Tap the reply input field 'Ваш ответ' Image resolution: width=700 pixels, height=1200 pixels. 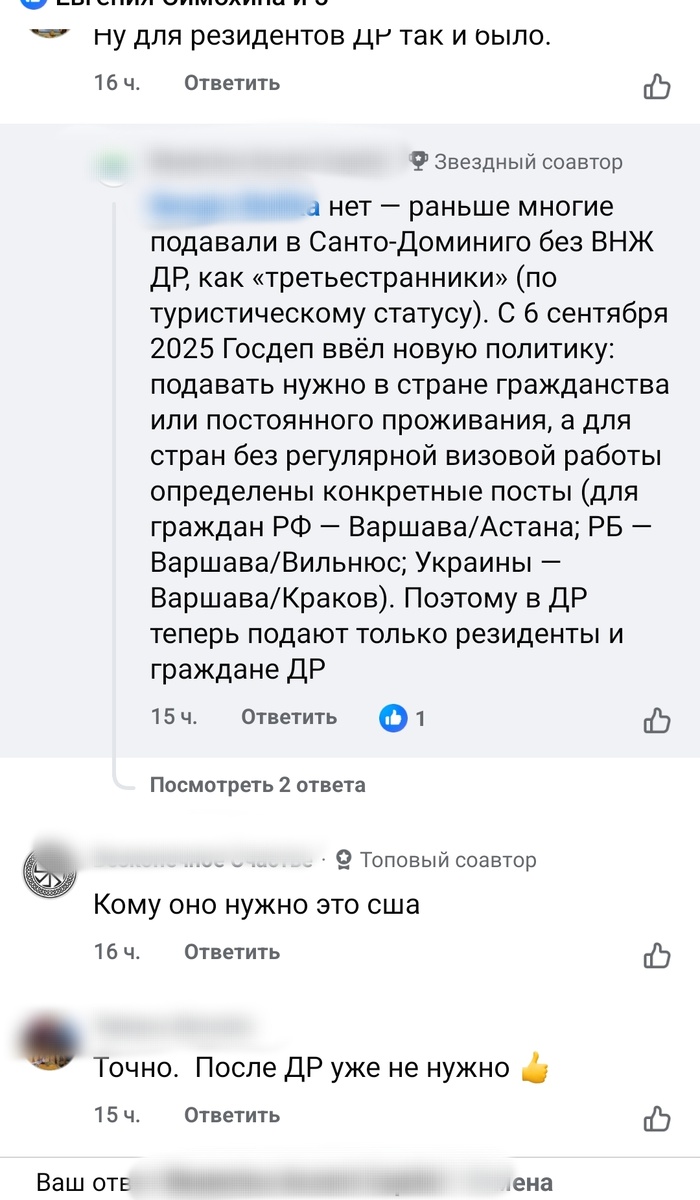point(350,1178)
